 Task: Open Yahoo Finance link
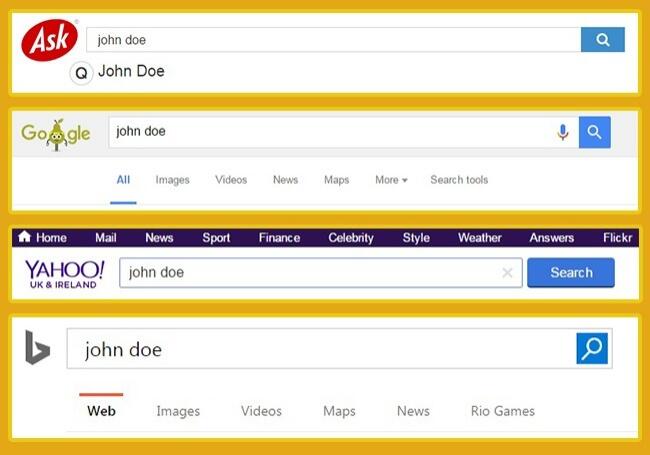click(279, 237)
